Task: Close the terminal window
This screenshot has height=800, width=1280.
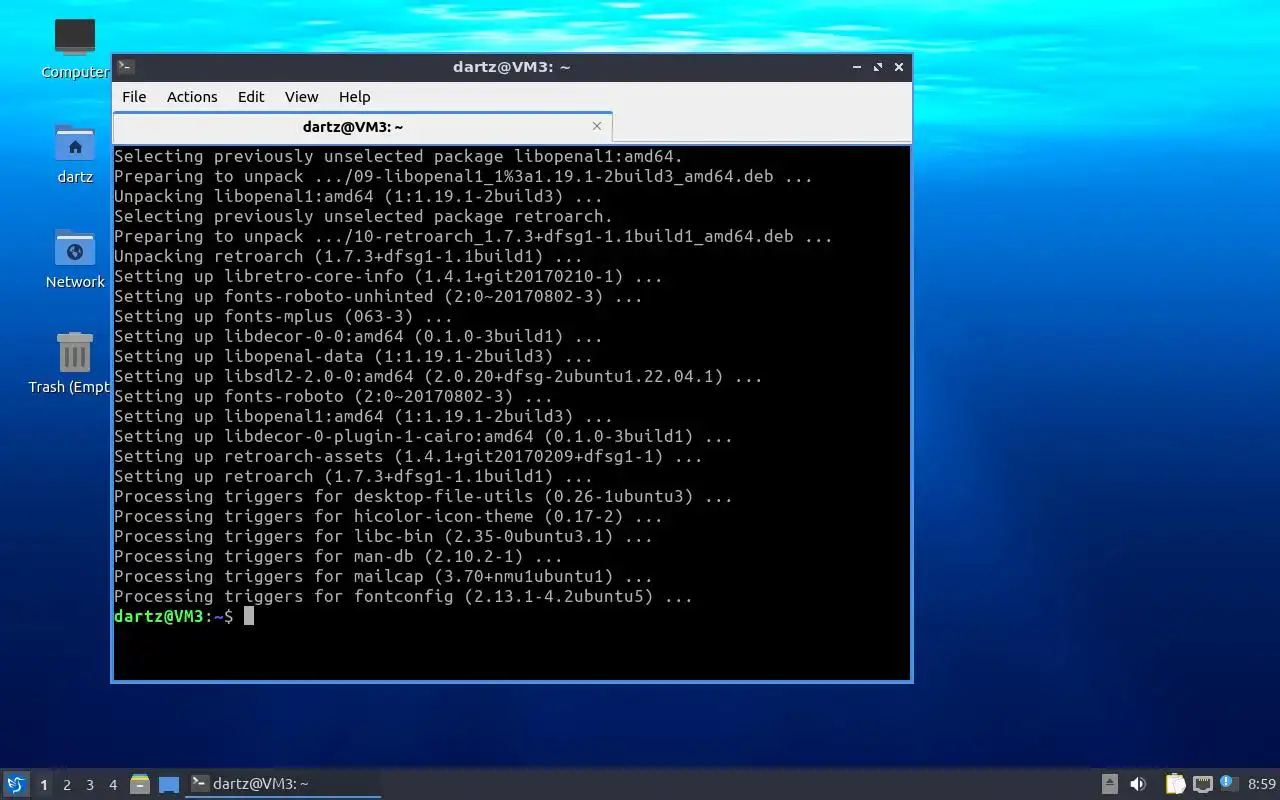Action: 899,67
